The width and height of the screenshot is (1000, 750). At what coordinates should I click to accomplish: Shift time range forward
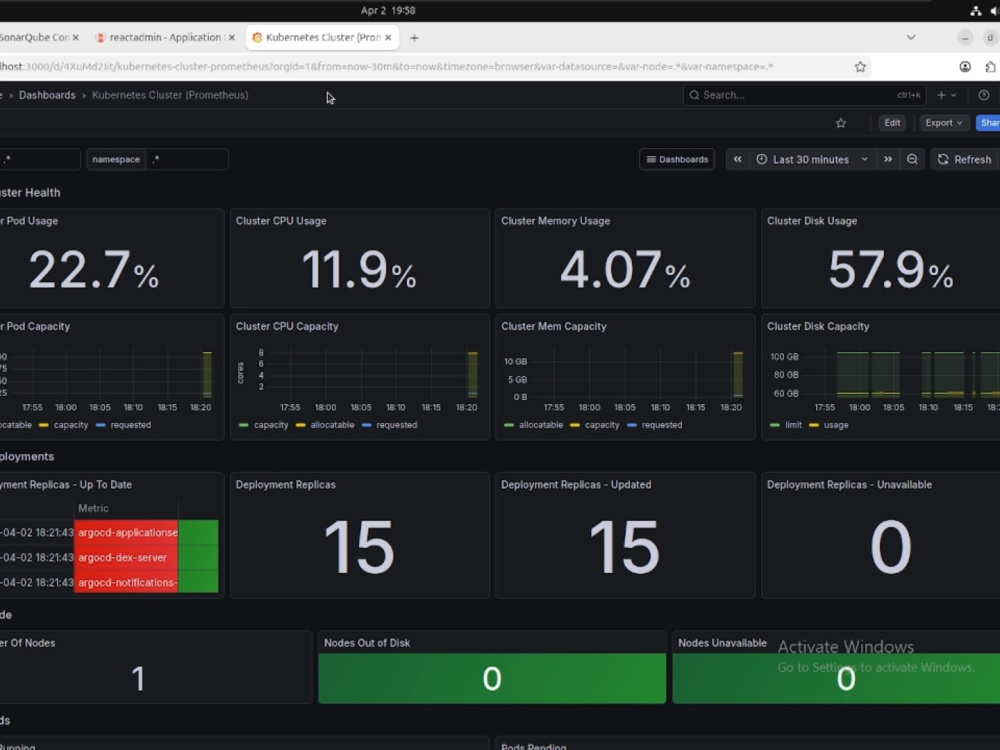click(888, 159)
